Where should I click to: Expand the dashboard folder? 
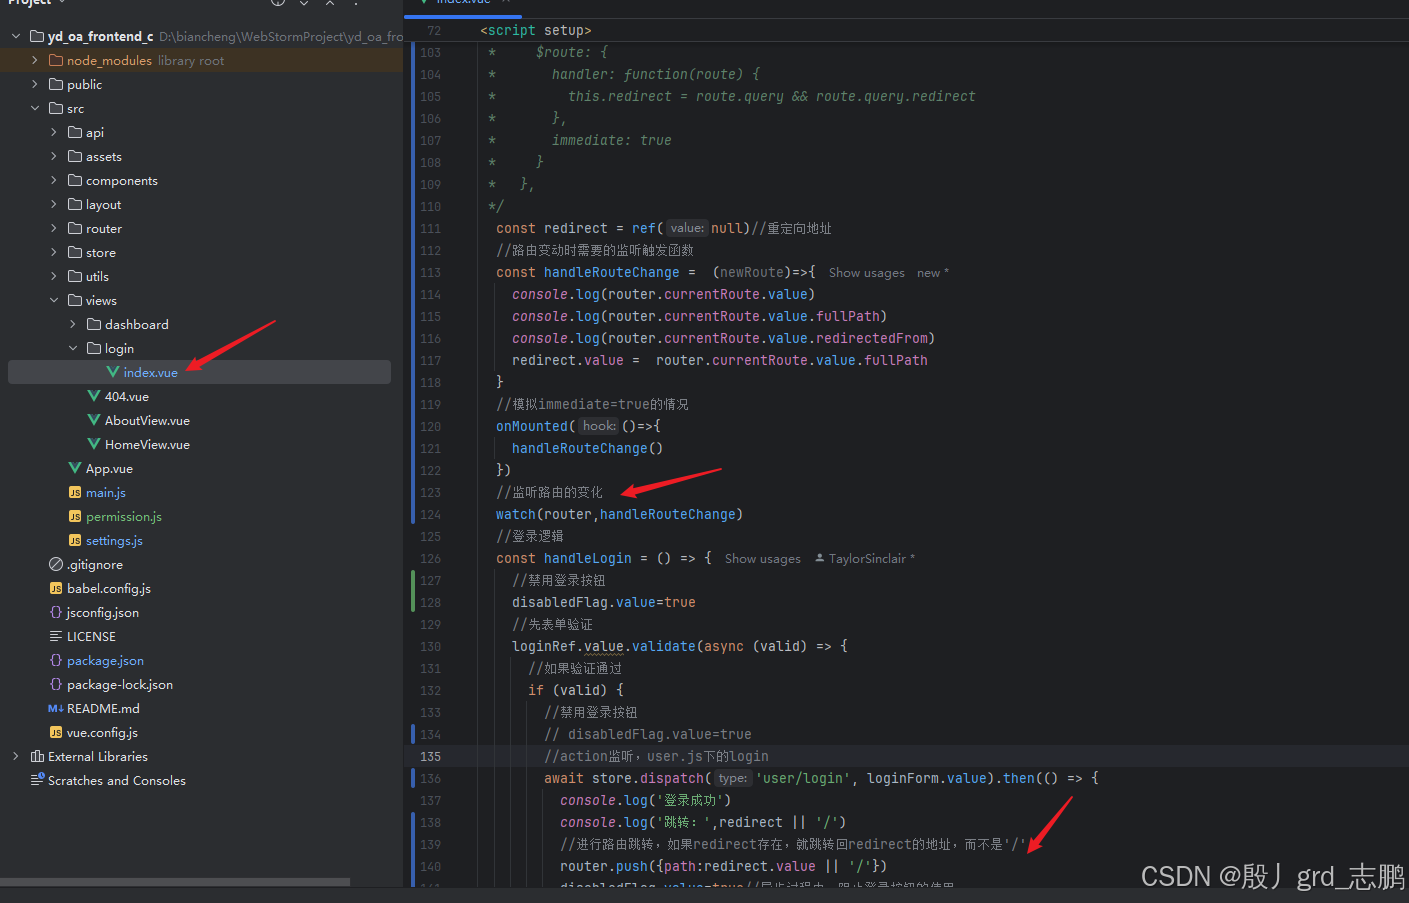(73, 325)
